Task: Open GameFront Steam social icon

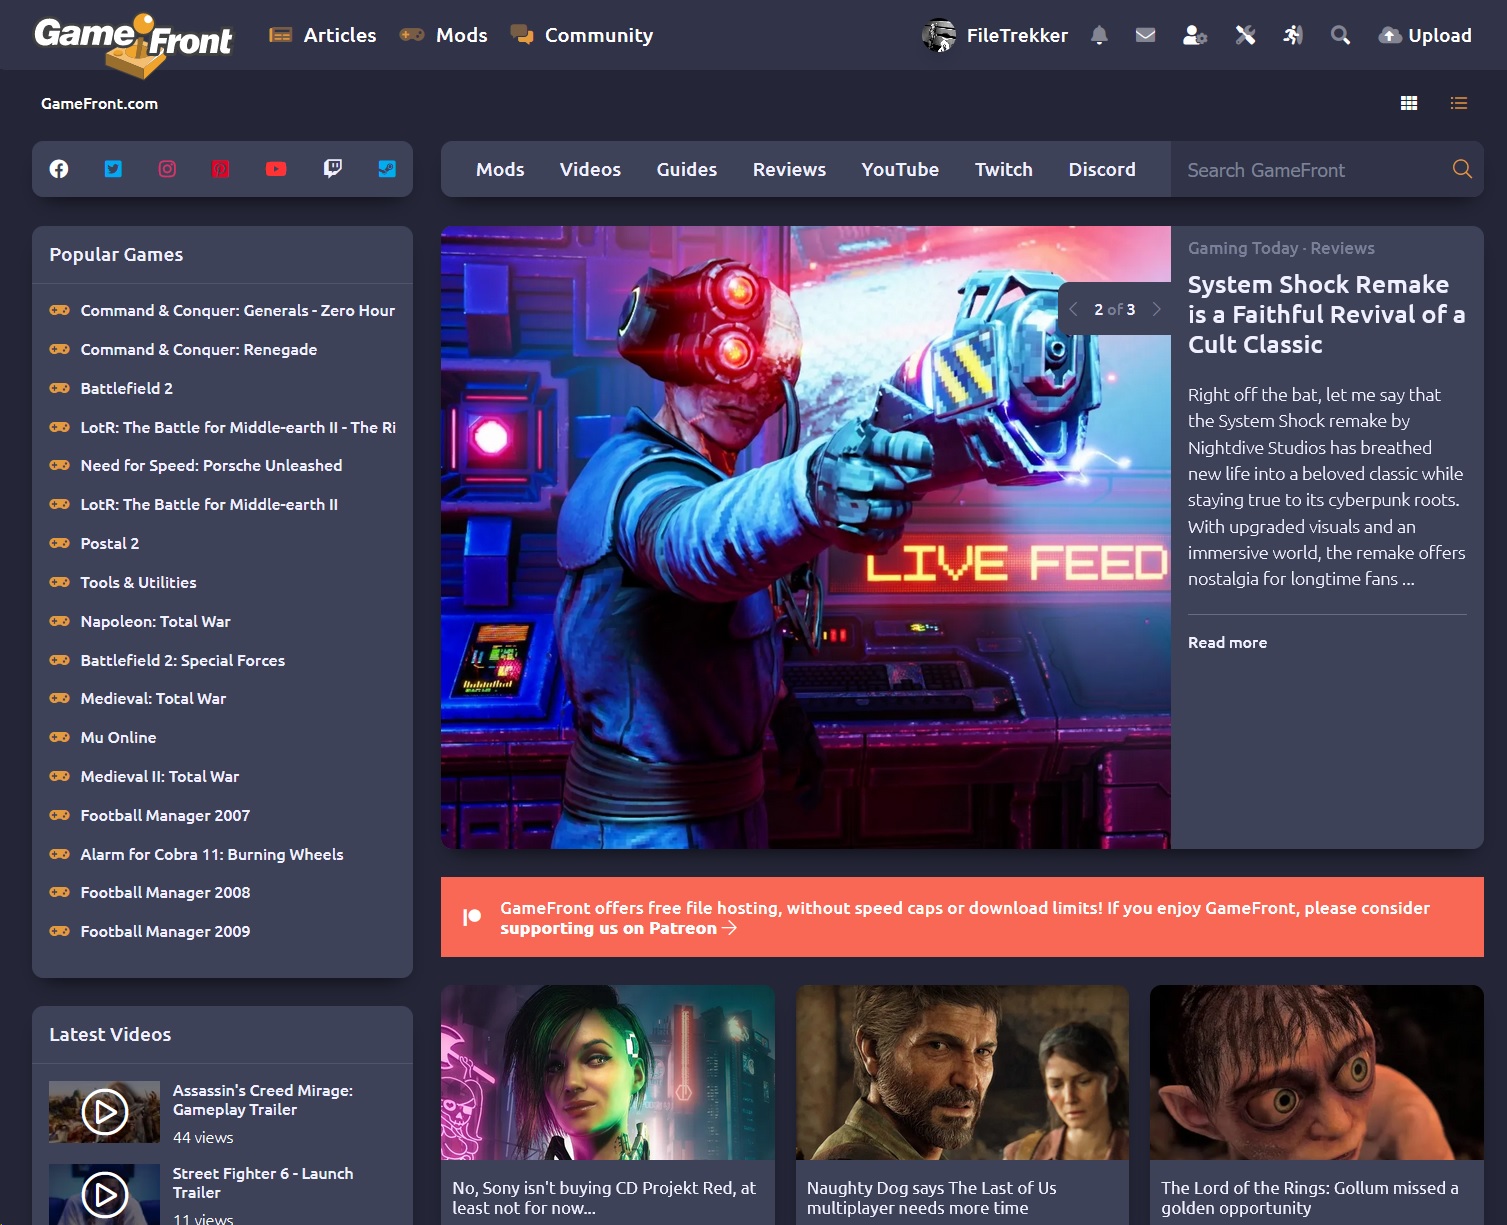Action: pyautogui.click(x=387, y=169)
